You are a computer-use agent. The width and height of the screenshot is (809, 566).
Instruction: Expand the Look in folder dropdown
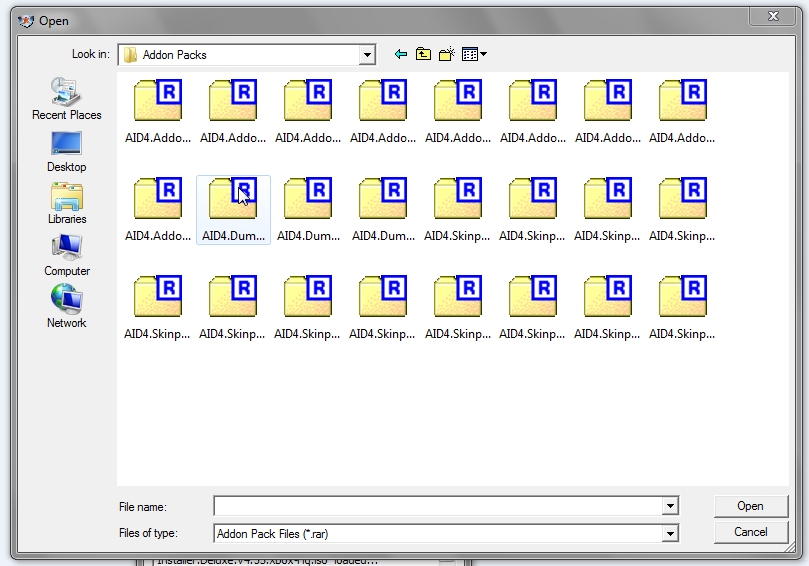[x=367, y=55]
